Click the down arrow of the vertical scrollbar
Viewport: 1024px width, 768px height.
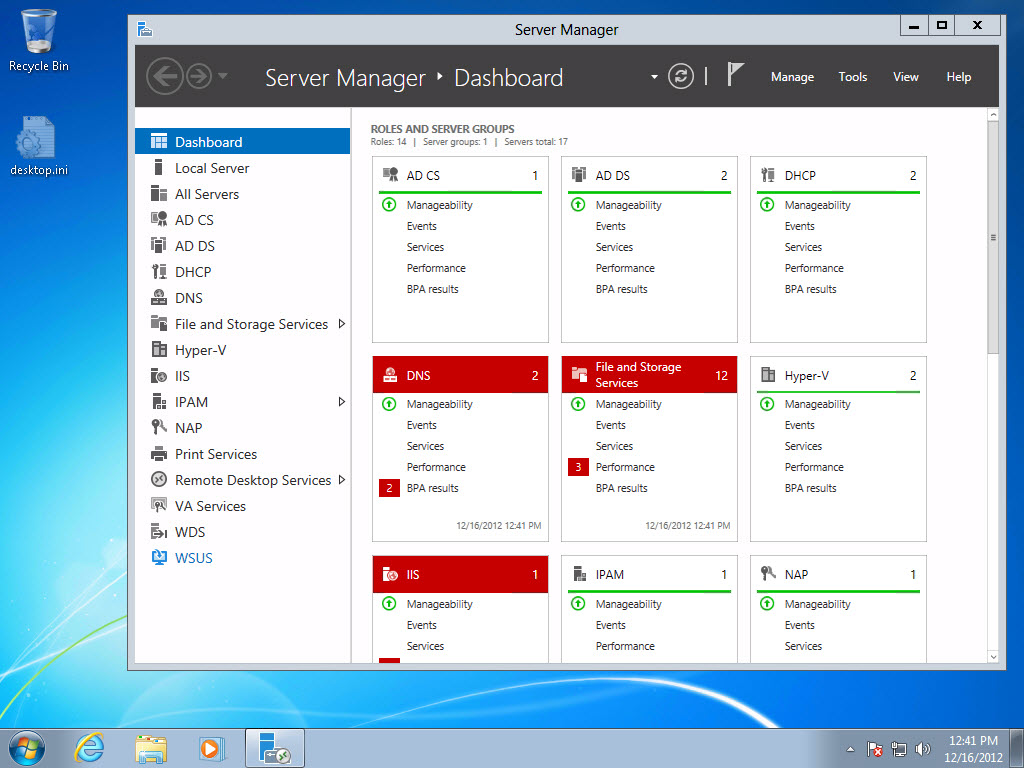pyautogui.click(x=993, y=655)
